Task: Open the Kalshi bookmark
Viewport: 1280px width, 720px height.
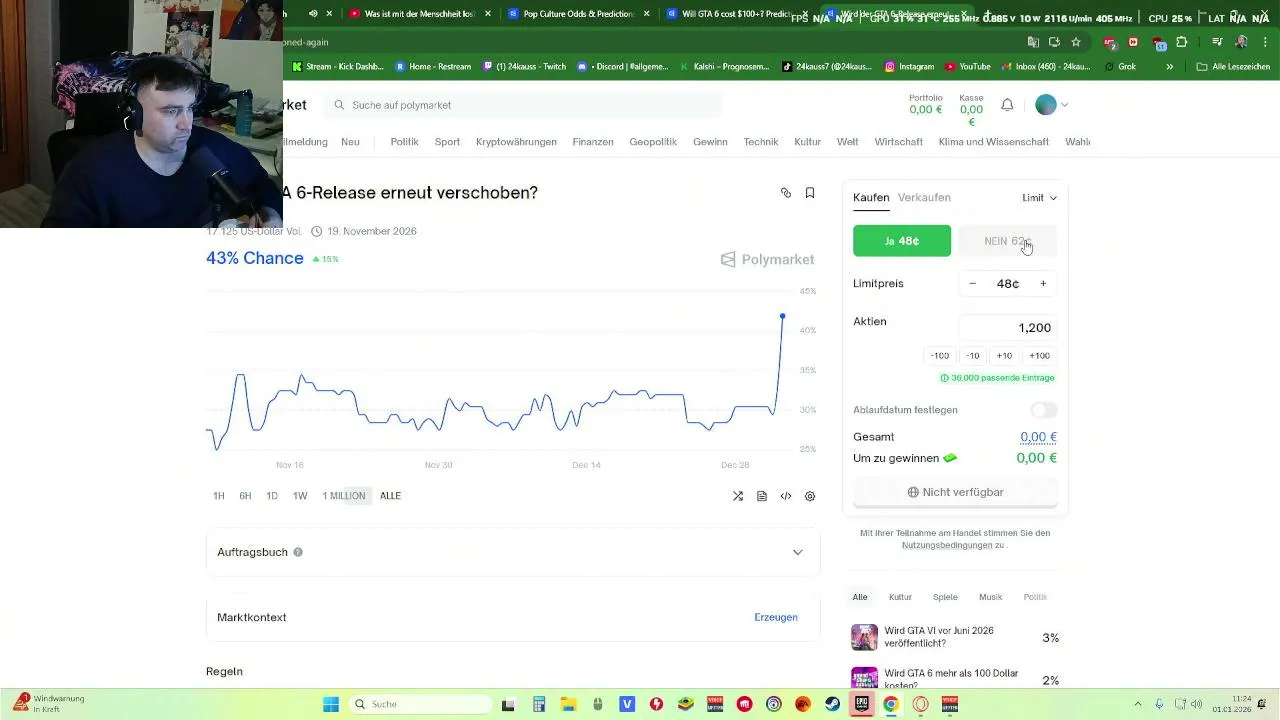Action: tap(725, 67)
